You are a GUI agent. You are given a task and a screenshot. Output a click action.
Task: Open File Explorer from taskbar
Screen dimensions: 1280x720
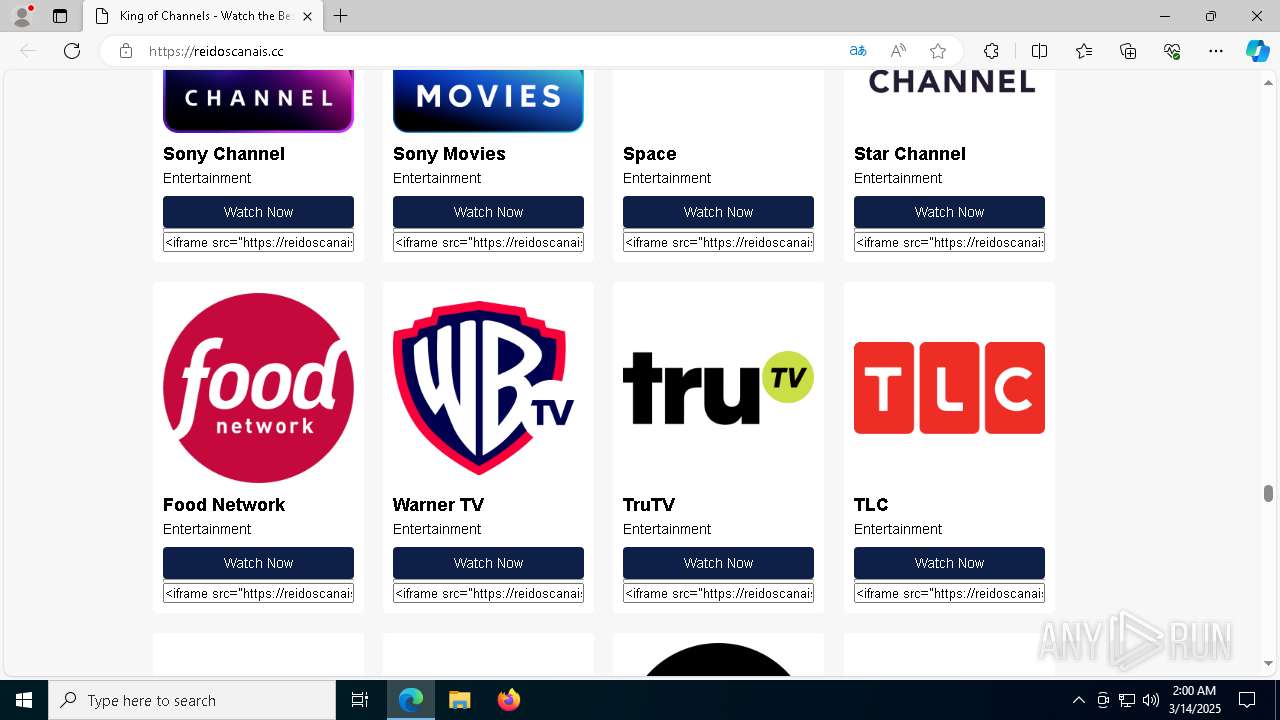459,700
